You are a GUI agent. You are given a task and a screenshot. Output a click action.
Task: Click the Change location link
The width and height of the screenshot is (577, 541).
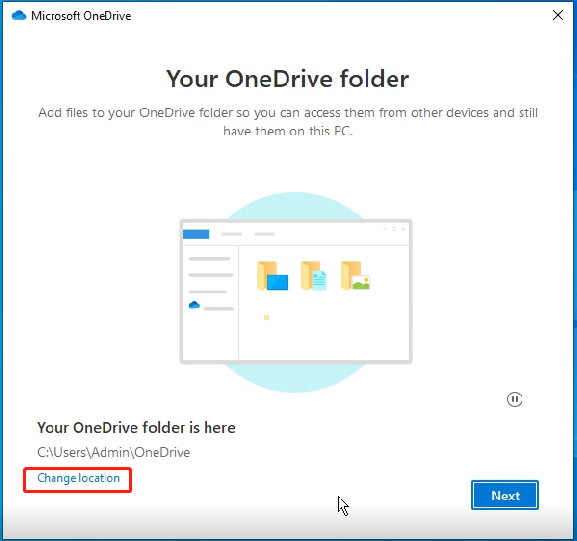[x=78, y=478]
